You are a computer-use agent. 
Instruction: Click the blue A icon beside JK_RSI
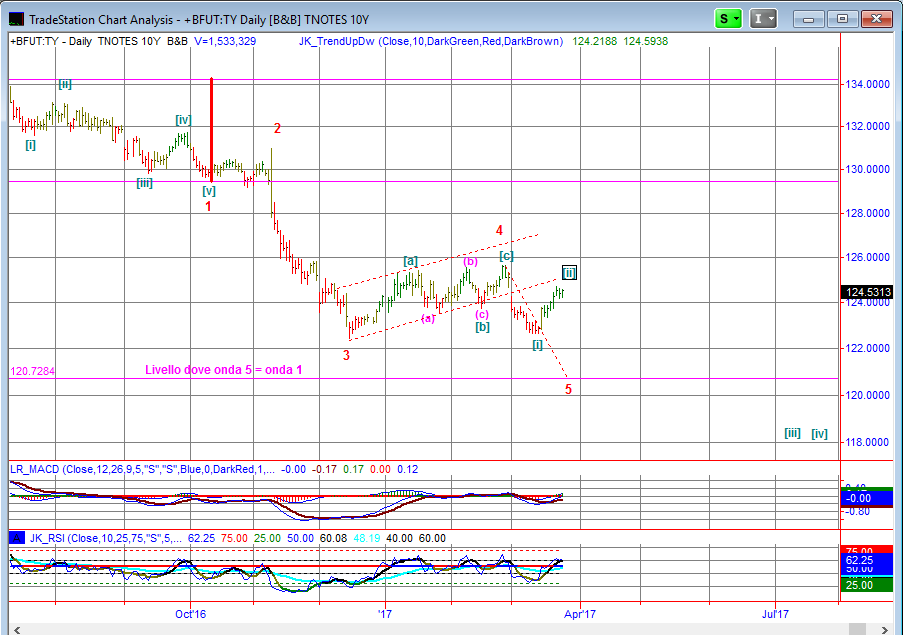point(17,538)
